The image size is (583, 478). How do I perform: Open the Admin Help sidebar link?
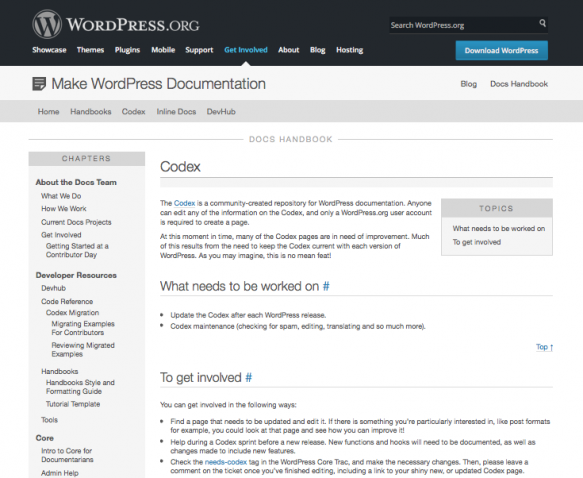point(60,473)
